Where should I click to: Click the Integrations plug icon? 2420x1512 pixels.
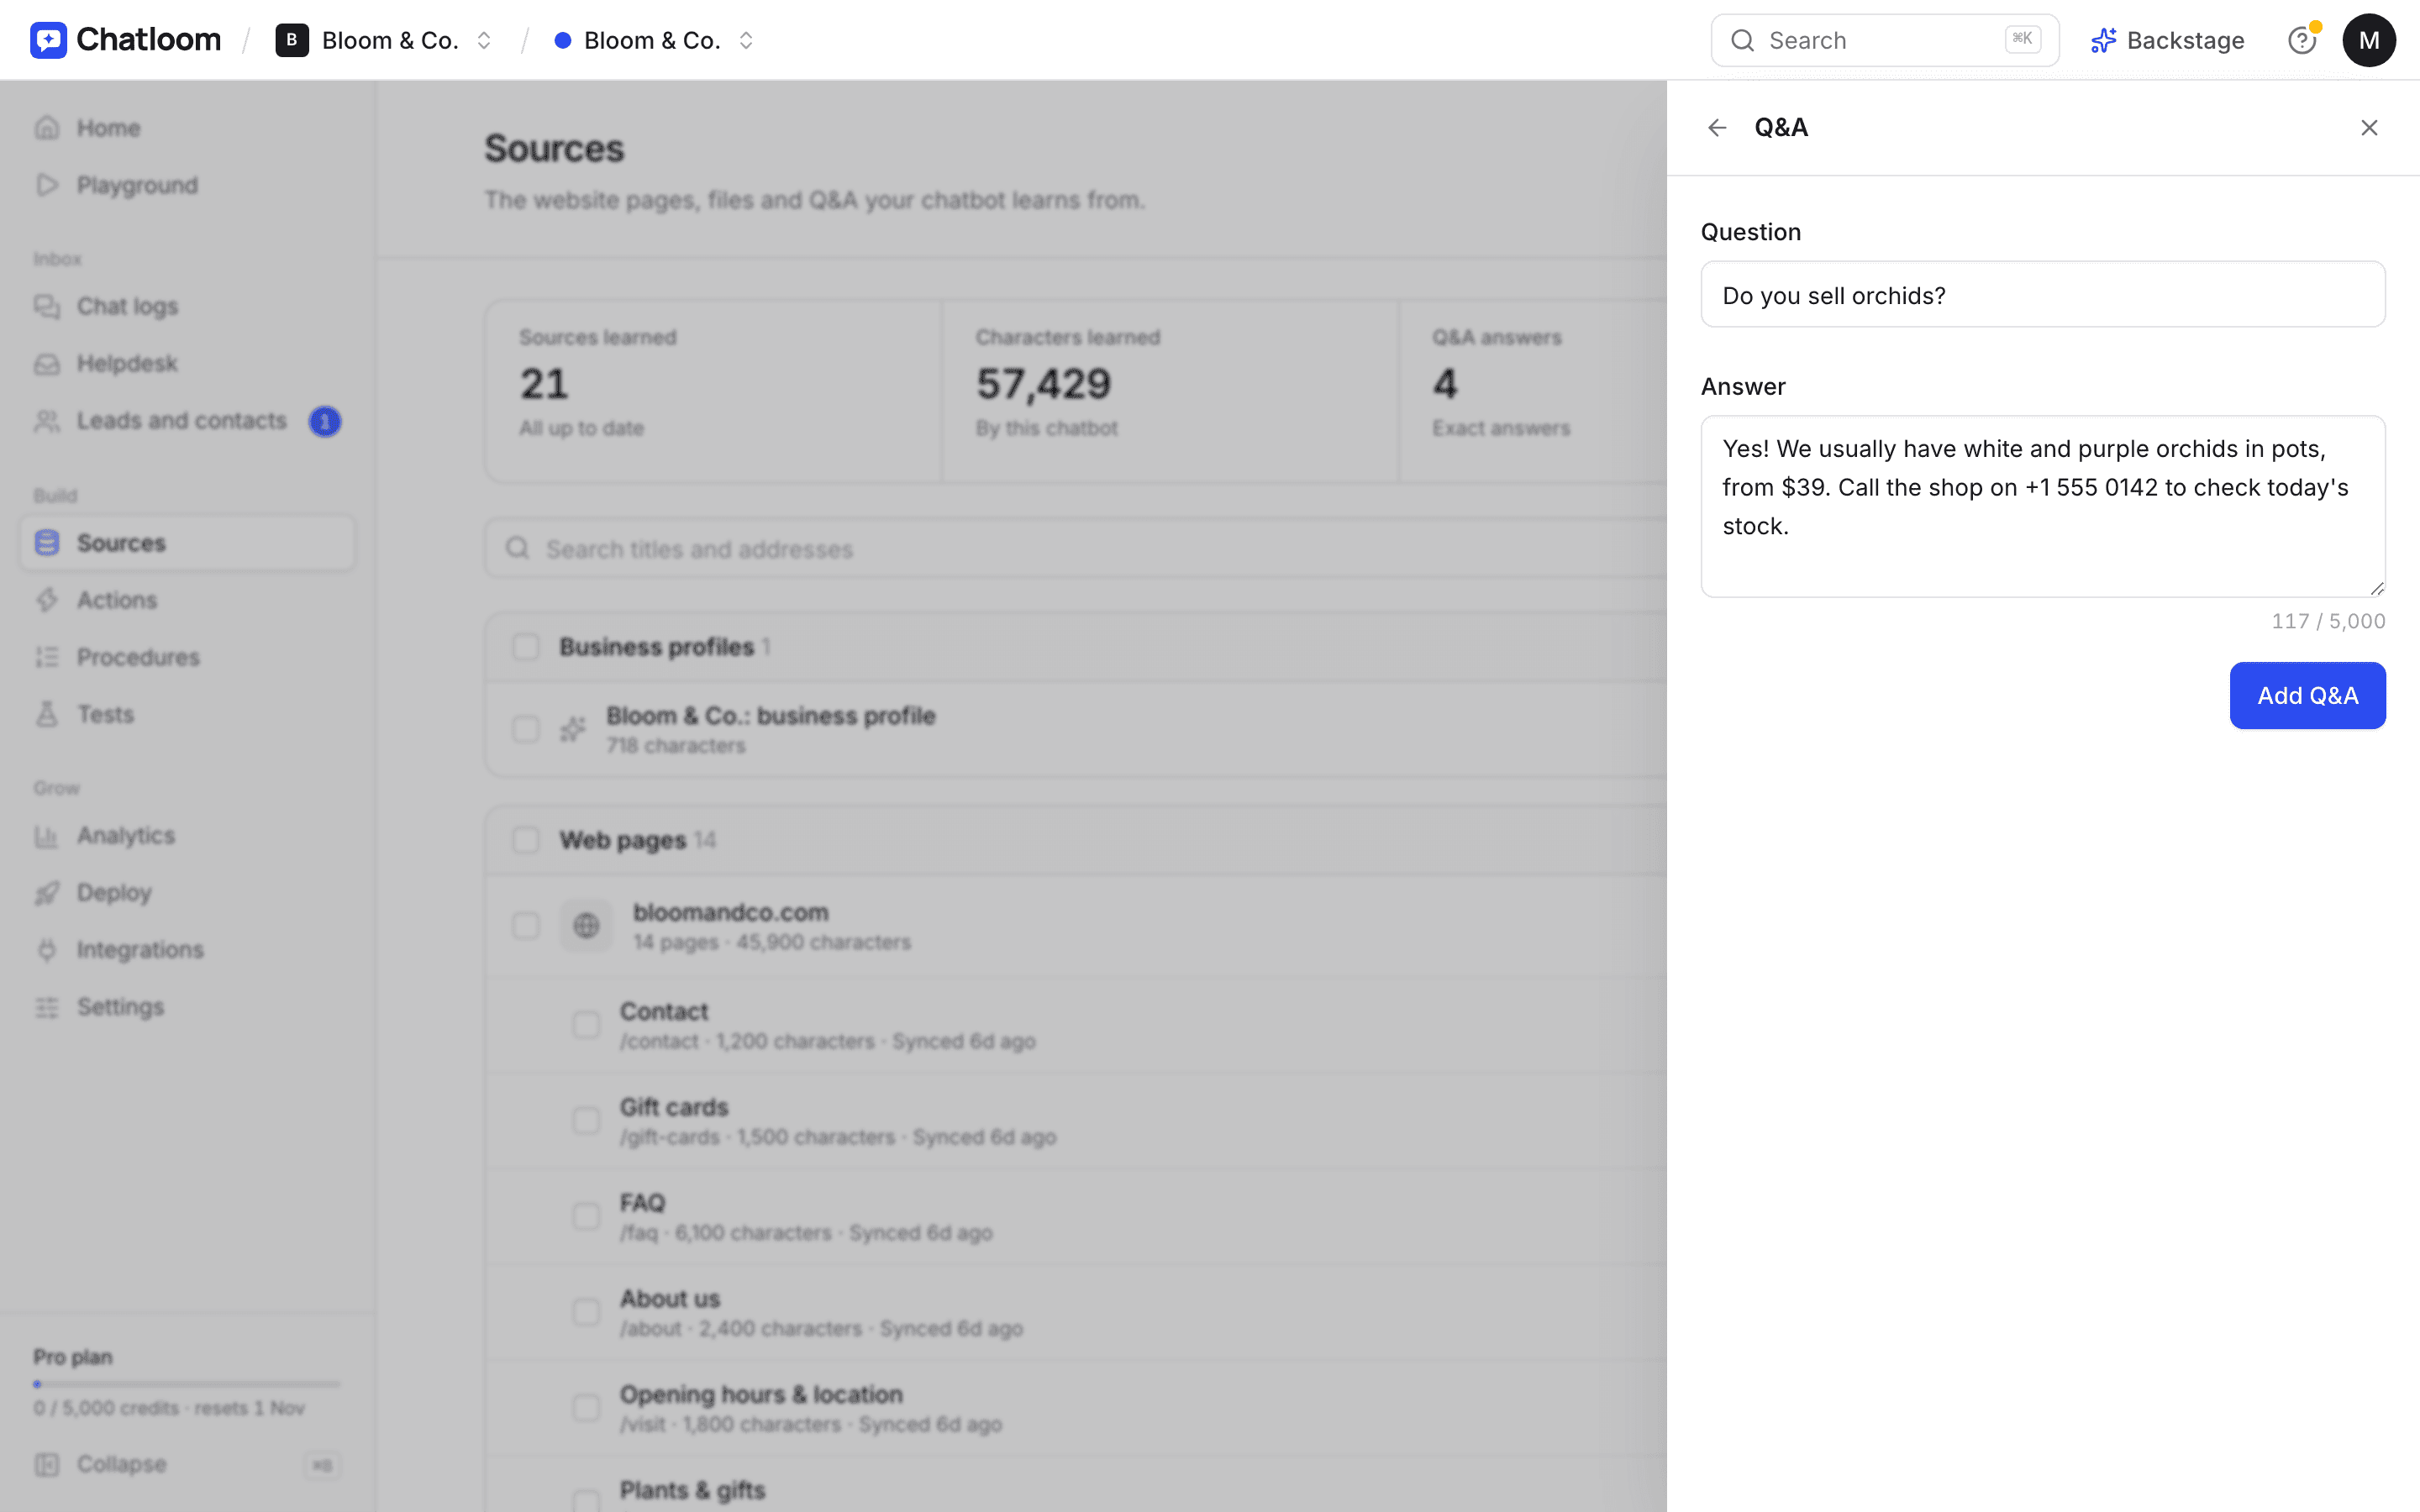(47, 950)
